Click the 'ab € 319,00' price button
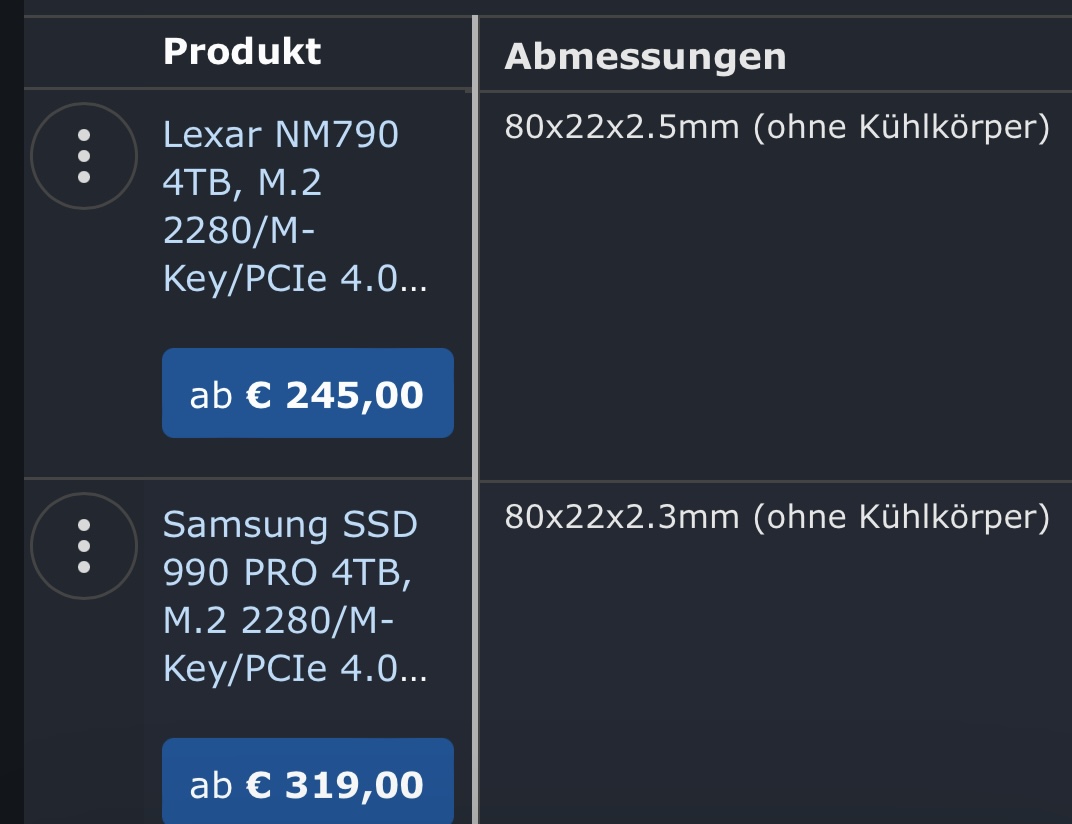The height and width of the screenshot is (824, 1072). click(x=307, y=784)
